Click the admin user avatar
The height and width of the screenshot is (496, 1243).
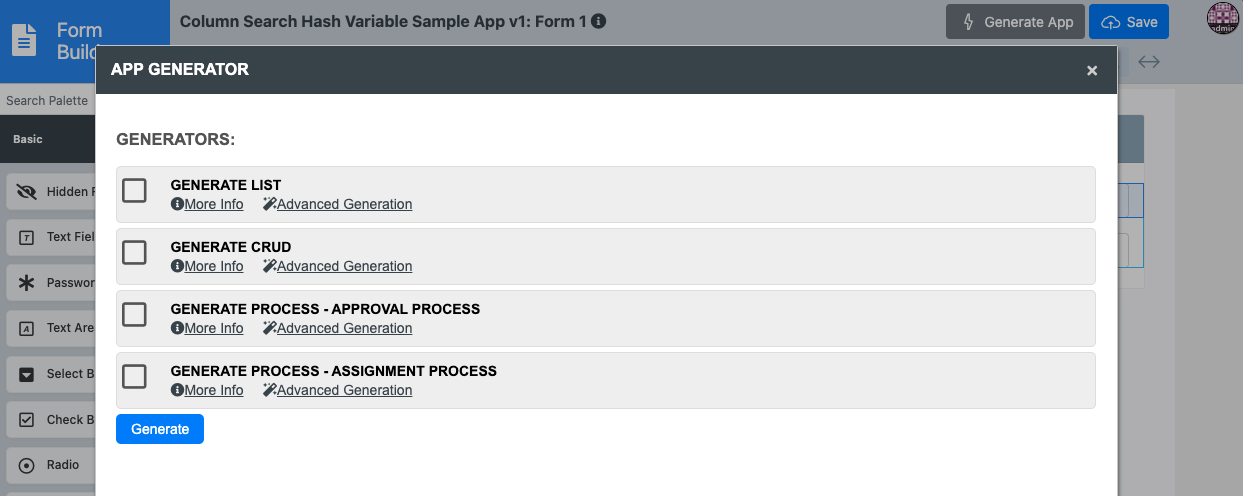1222,18
